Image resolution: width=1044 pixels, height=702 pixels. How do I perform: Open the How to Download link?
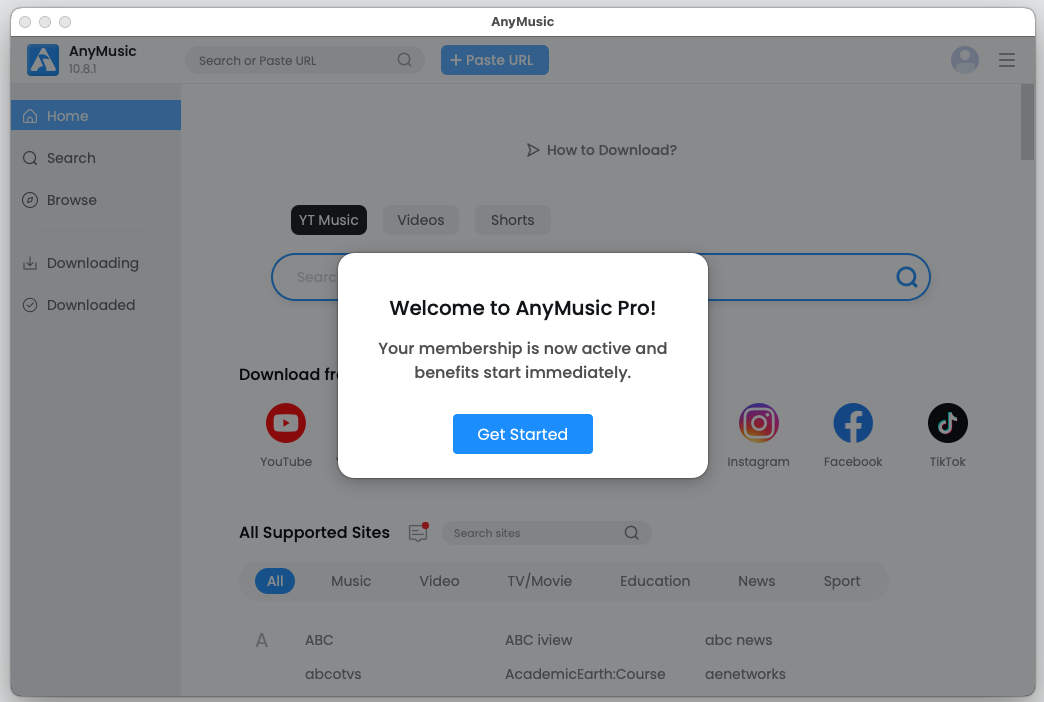601,150
